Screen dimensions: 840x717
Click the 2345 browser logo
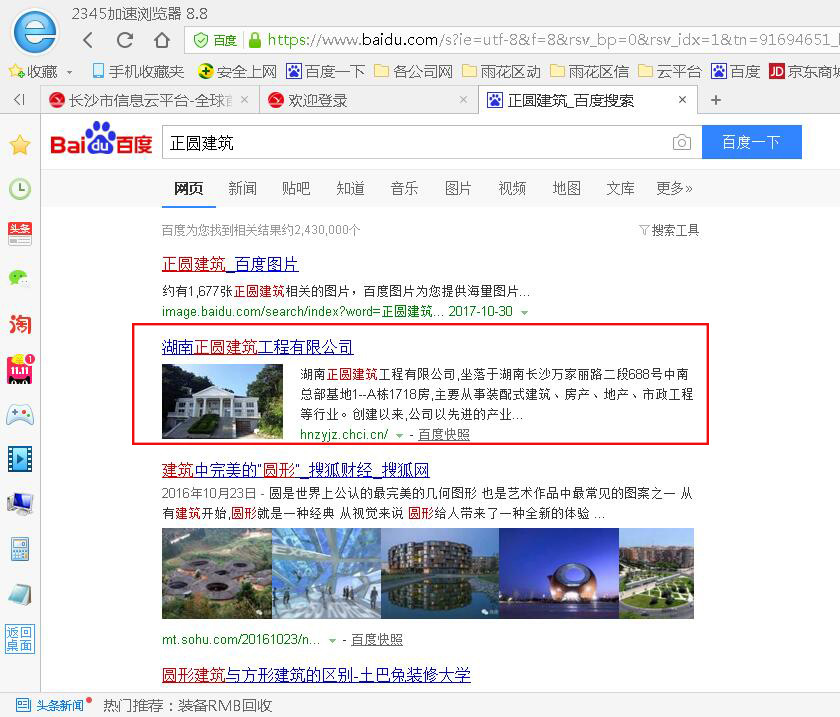[35, 32]
